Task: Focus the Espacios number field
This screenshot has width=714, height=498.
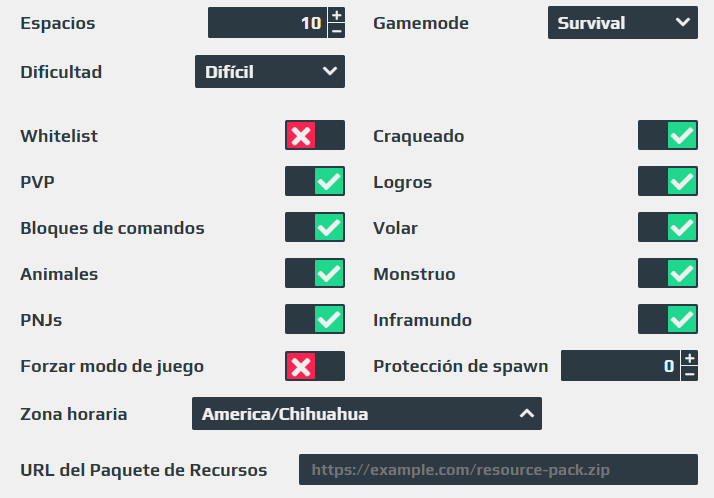Action: (267, 23)
